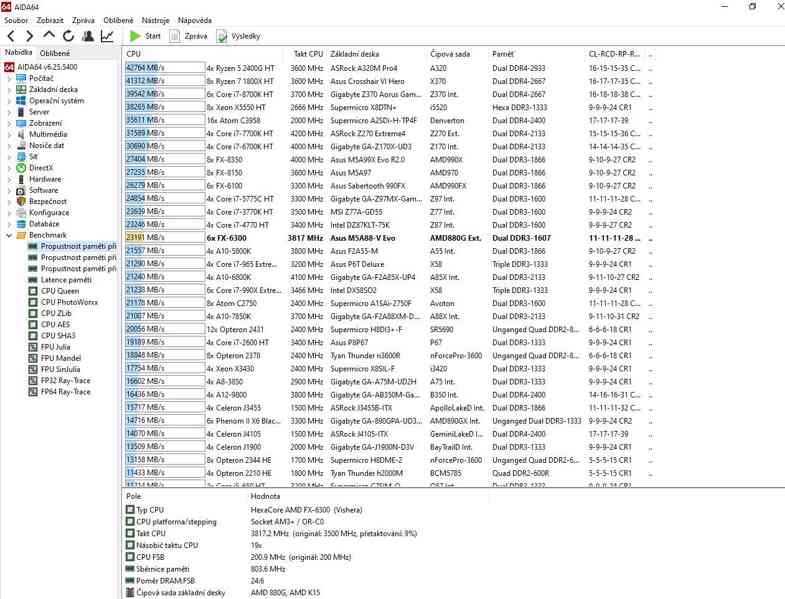Select the 8x Ryzen 7 1800X HT row

(x=388, y=81)
